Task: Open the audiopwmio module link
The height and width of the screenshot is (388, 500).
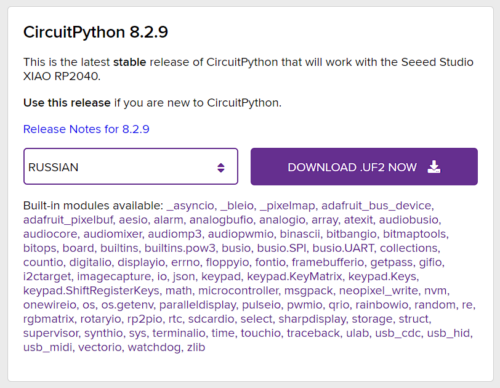Action: (241, 234)
